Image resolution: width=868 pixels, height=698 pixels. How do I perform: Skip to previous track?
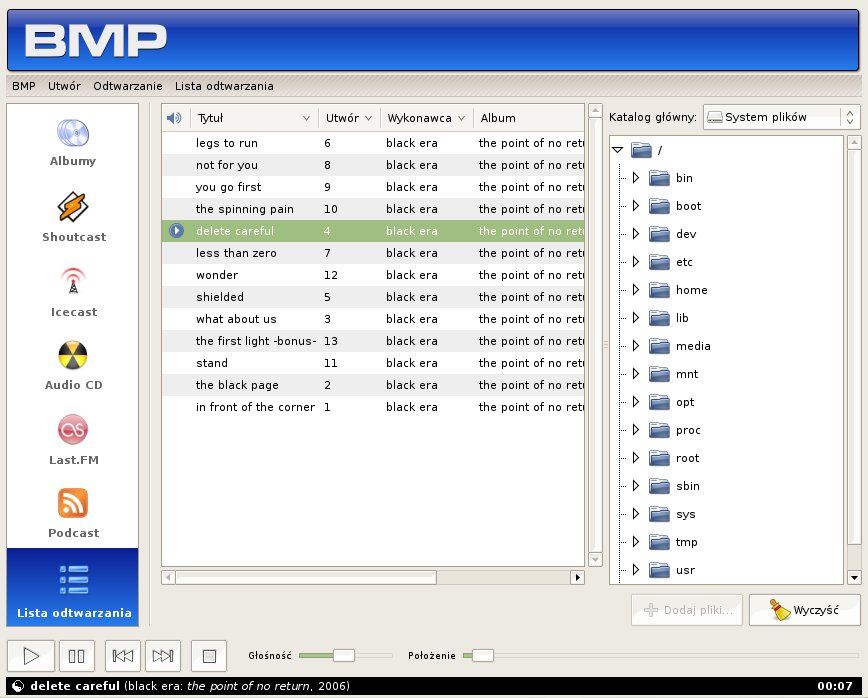[123, 656]
